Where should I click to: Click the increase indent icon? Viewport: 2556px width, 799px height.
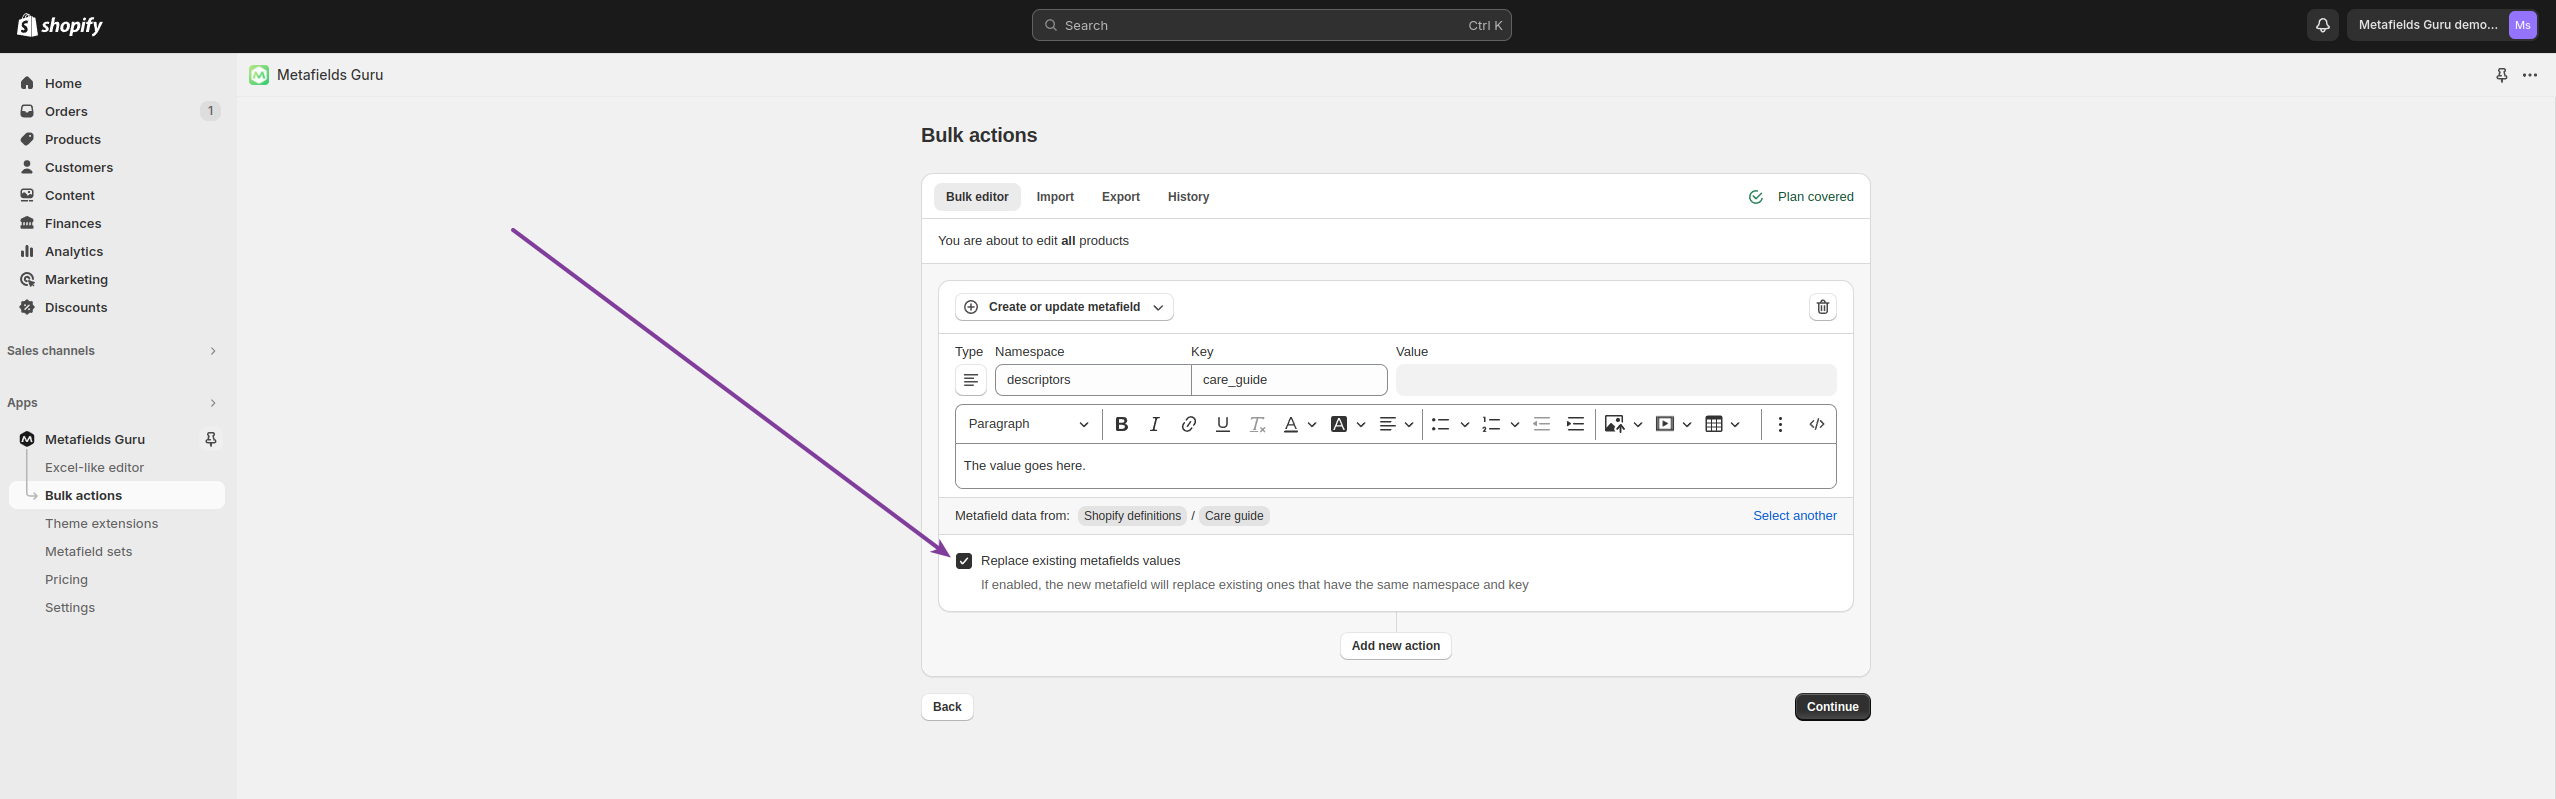[x=1575, y=424]
